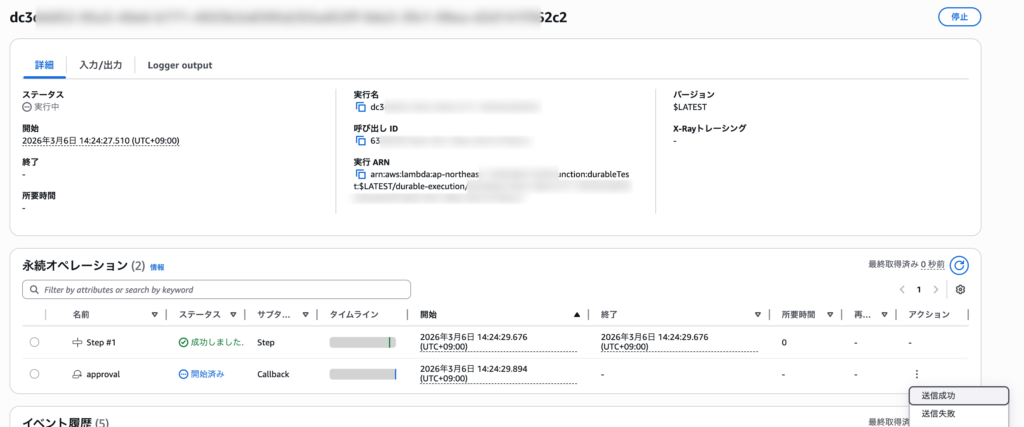This screenshot has height=427, width=1024.
Task: Select the approval row radio button
Action: (x=34, y=374)
